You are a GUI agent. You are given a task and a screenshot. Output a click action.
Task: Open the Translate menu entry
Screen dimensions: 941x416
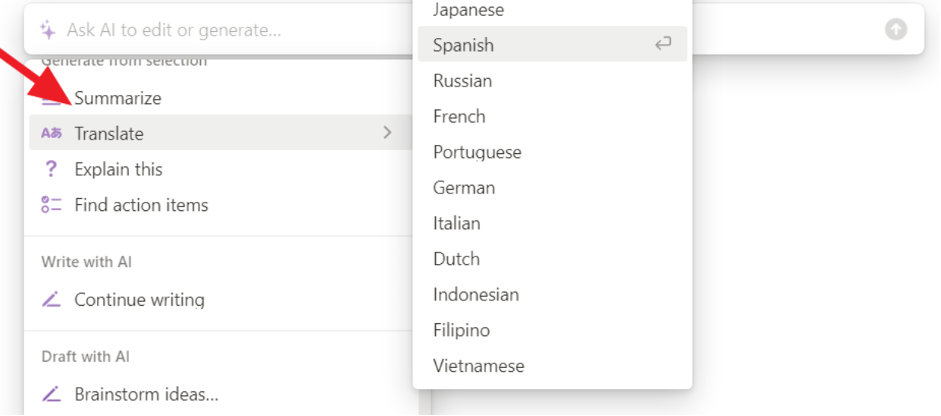(x=221, y=133)
